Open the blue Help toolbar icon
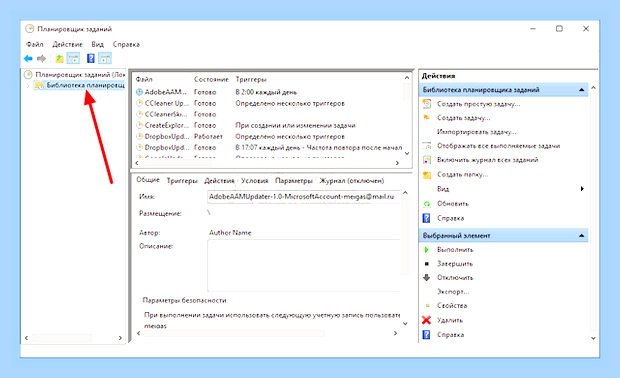The height and width of the screenshot is (378, 620). pyautogui.click(x=91, y=59)
